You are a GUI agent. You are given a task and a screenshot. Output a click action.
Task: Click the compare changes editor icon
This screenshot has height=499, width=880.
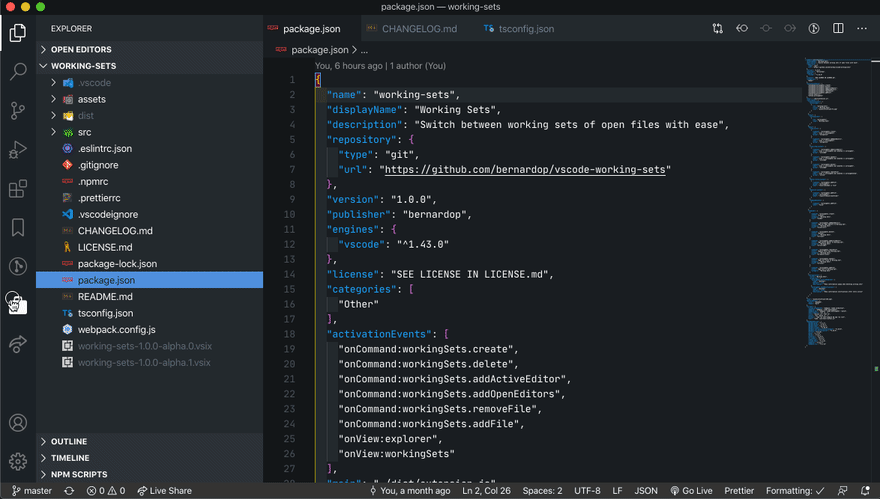(717, 29)
